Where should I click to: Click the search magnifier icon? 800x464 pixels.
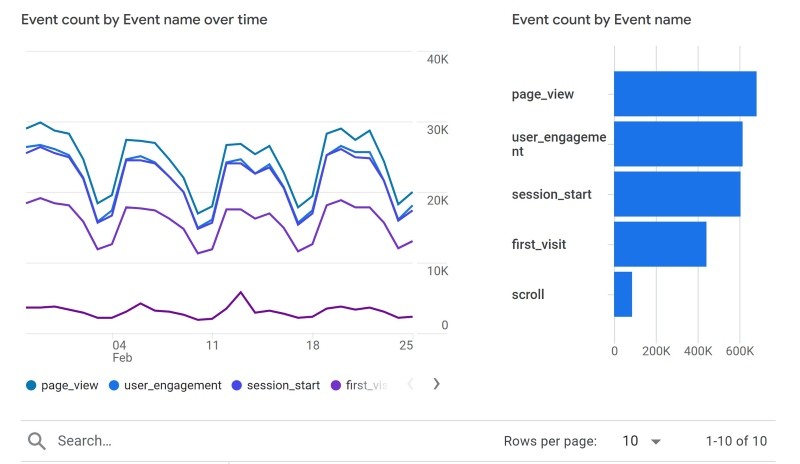point(37,441)
